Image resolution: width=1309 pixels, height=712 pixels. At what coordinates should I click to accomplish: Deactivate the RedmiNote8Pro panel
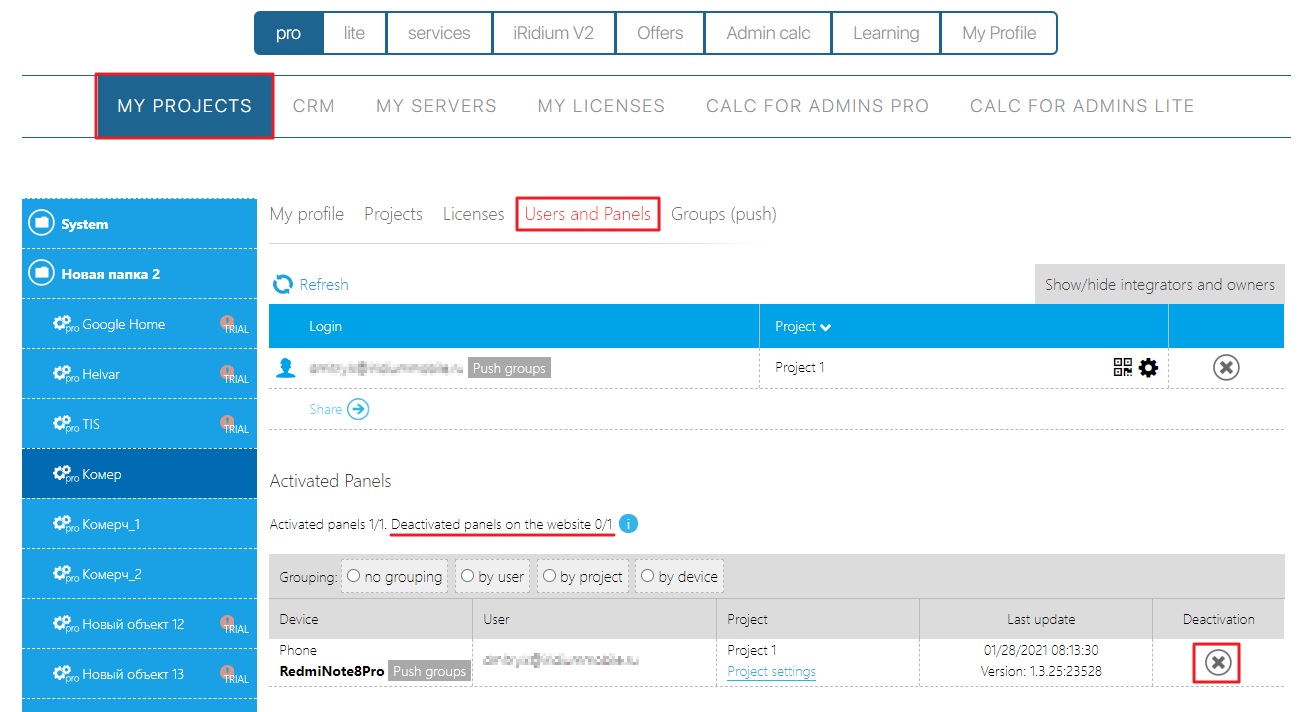click(1217, 662)
